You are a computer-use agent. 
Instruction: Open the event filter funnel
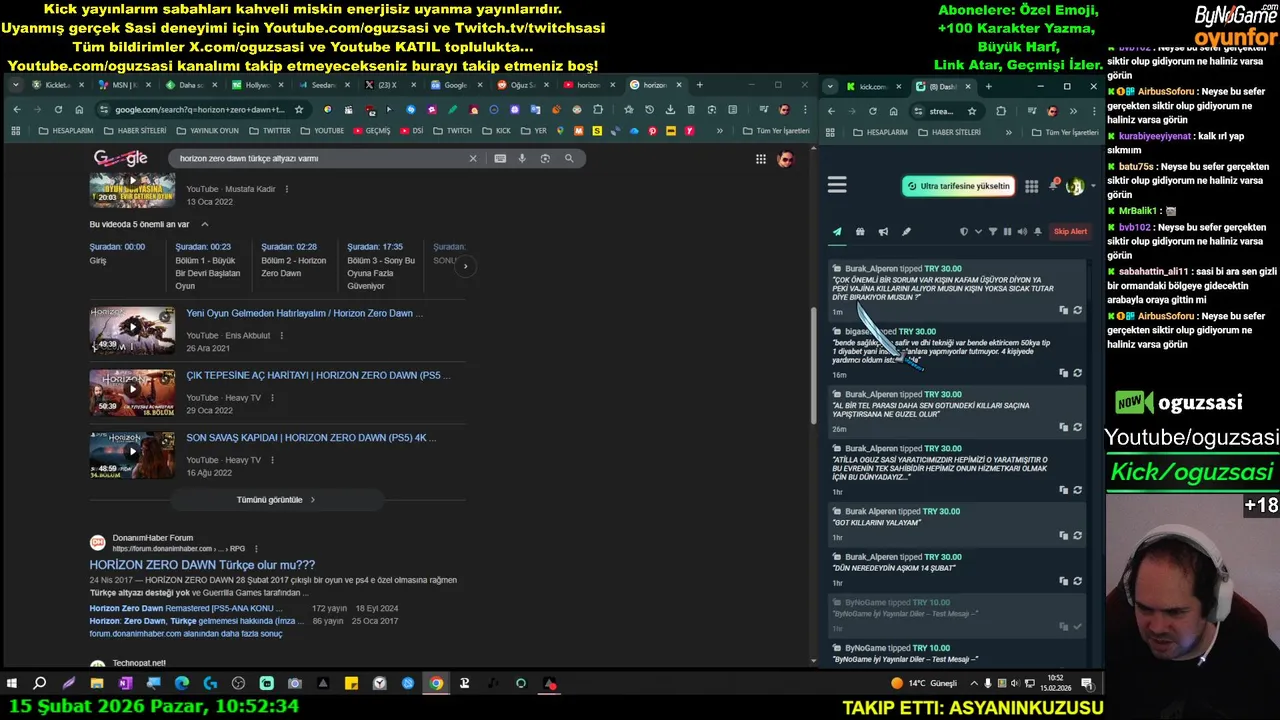coord(993,232)
